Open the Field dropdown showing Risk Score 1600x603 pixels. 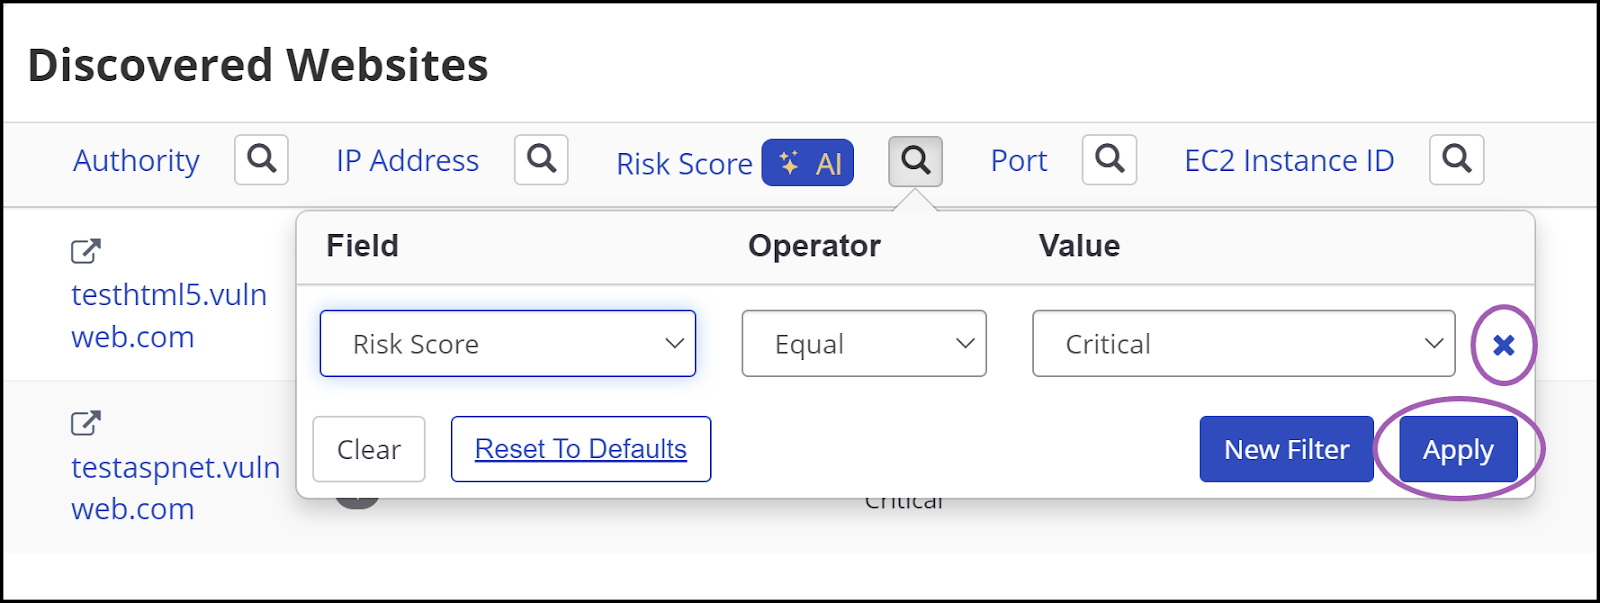tap(507, 344)
